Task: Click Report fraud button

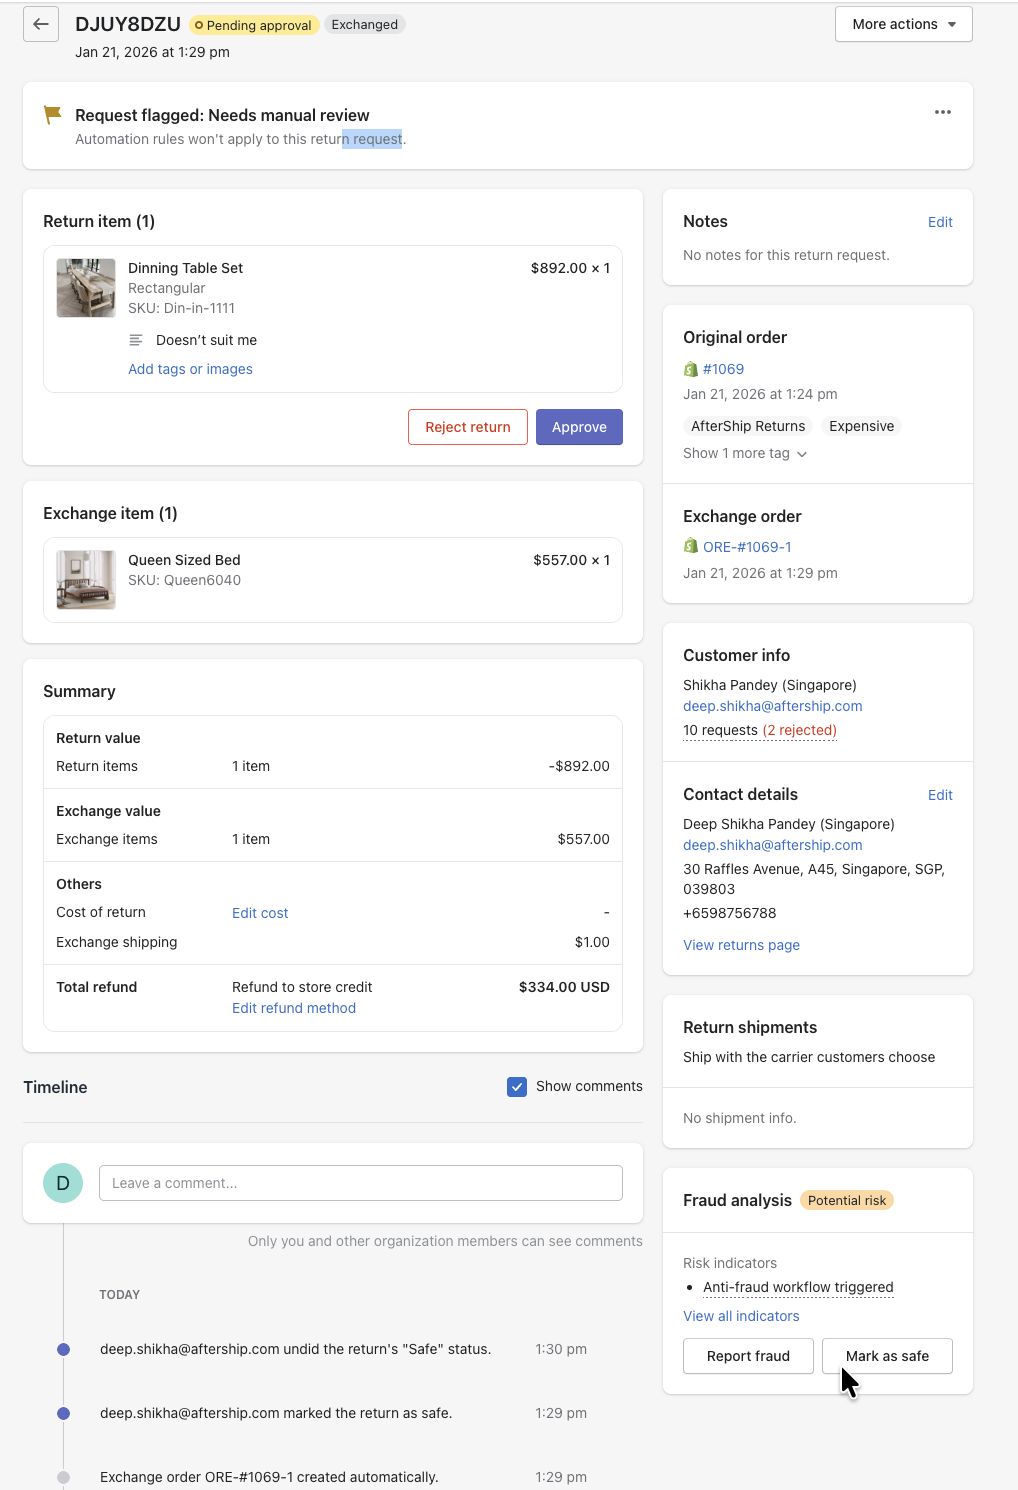Action: [x=748, y=1356]
